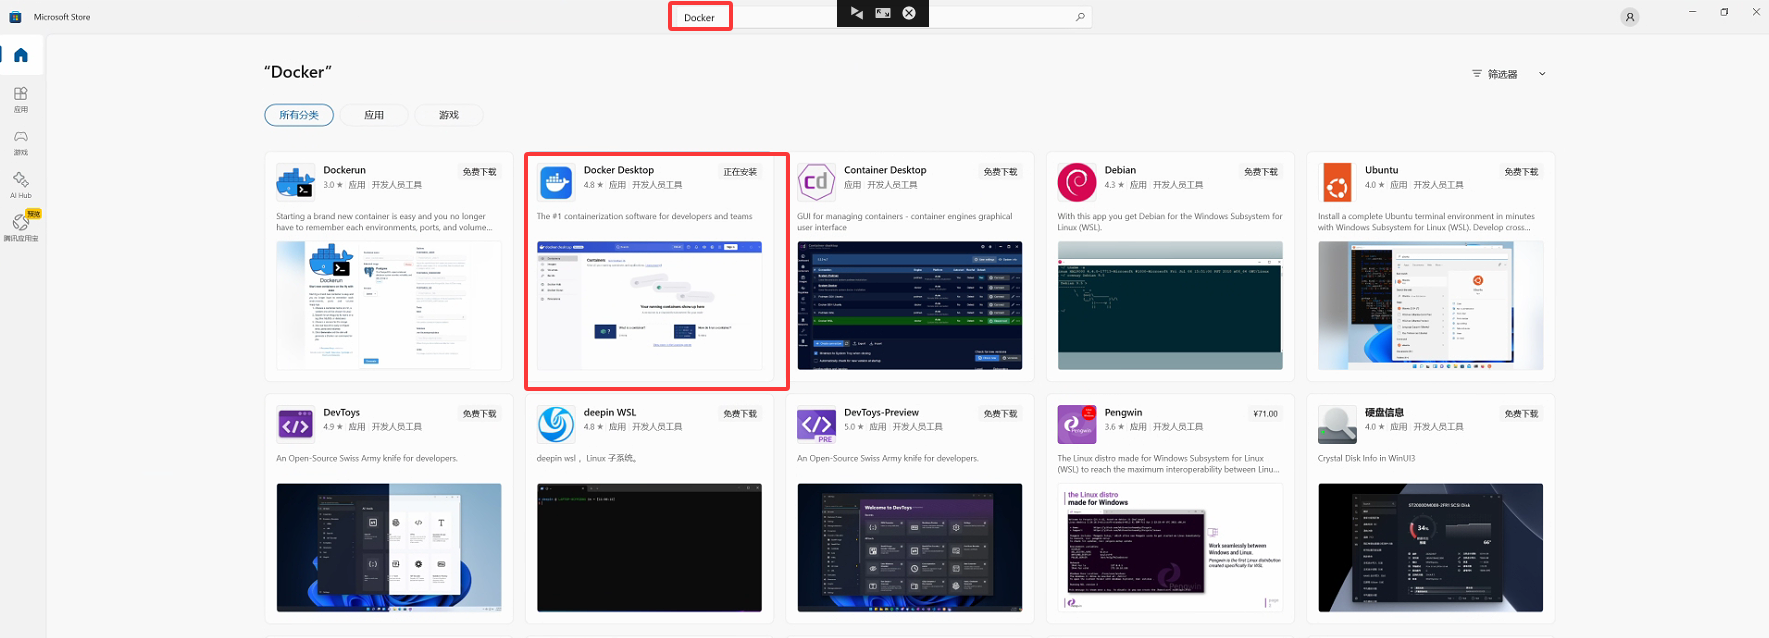Click the Dockerun app icon
Image resolution: width=1769 pixels, height=638 pixels.
coord(296,183)
